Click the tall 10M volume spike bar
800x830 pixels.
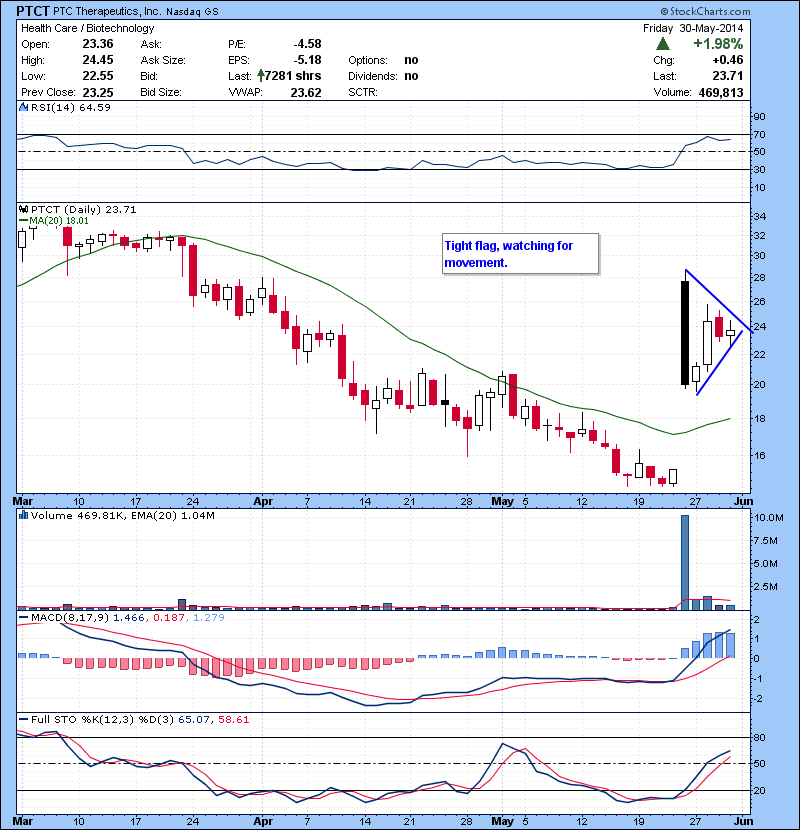click(685, 562)
